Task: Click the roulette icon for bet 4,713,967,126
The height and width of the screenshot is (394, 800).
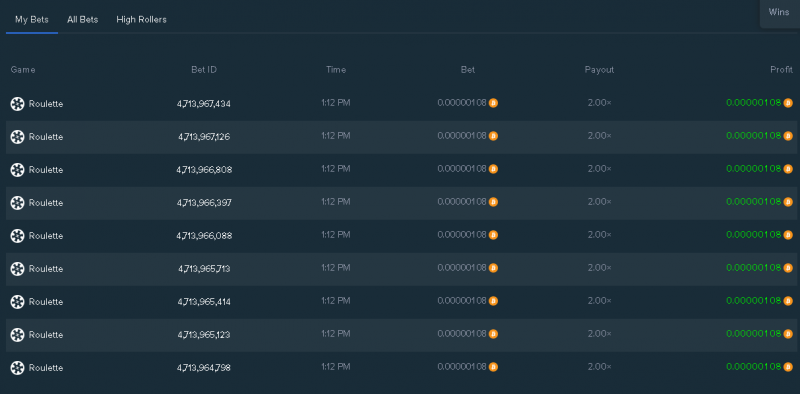Action: point(17,137)
